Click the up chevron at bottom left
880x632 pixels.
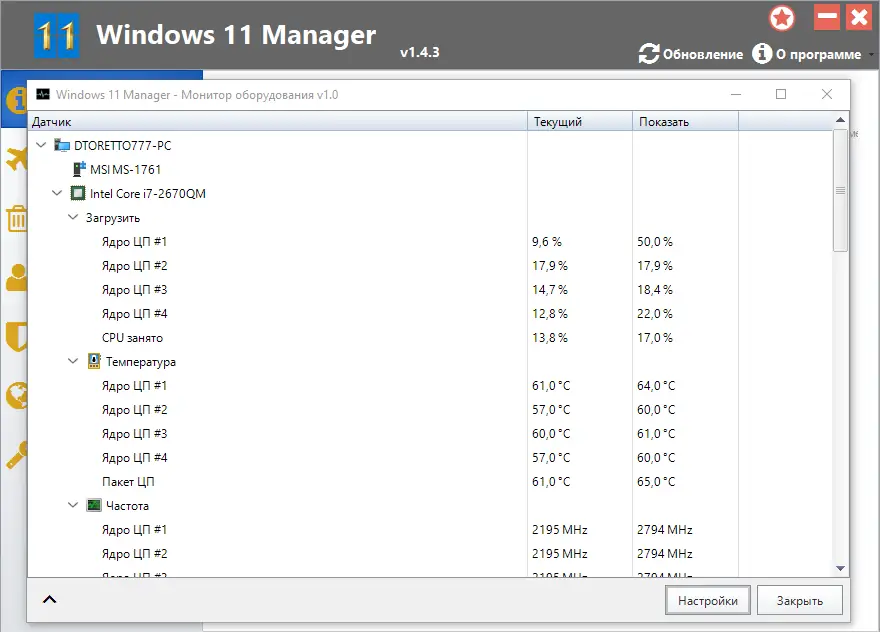click(x=49, y=600)
